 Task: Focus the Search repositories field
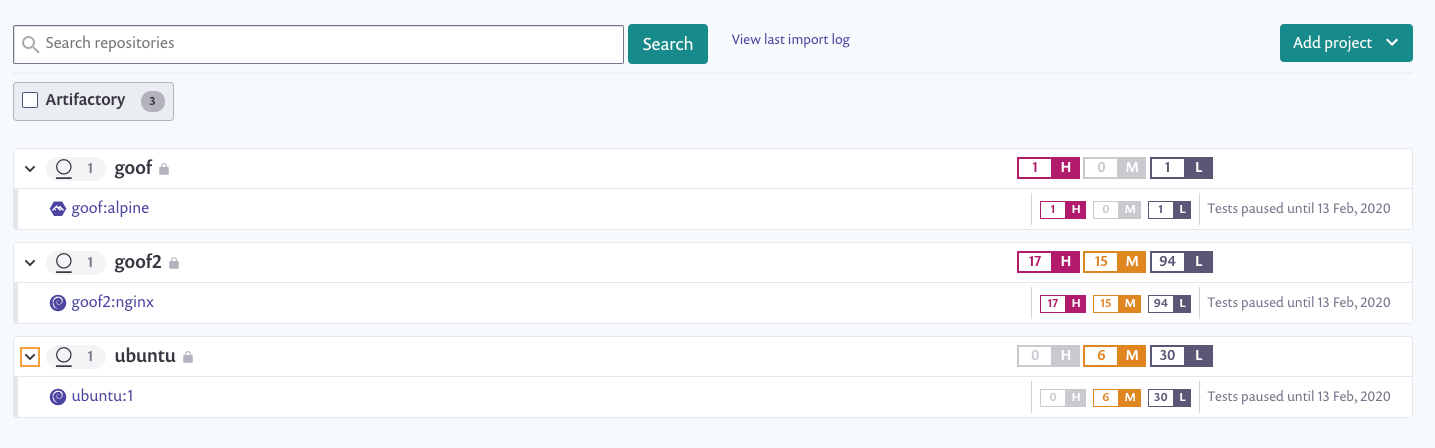[318, 44]
